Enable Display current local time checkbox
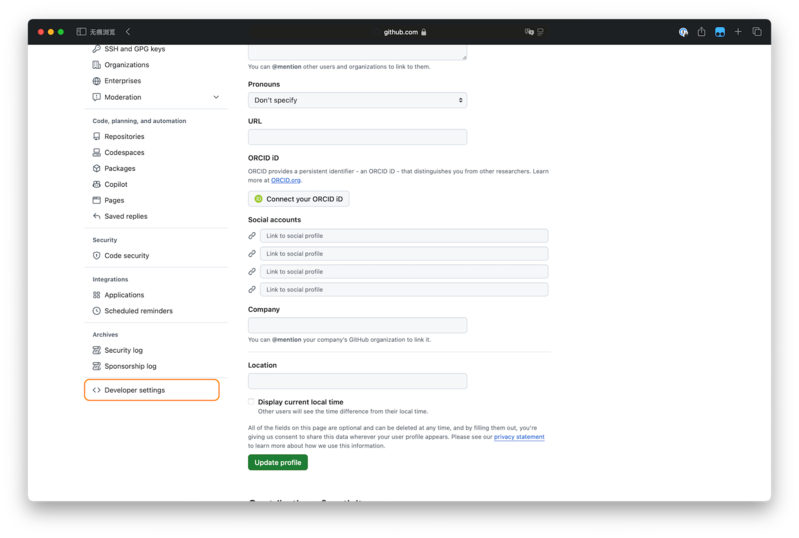 tap(251, 401)
